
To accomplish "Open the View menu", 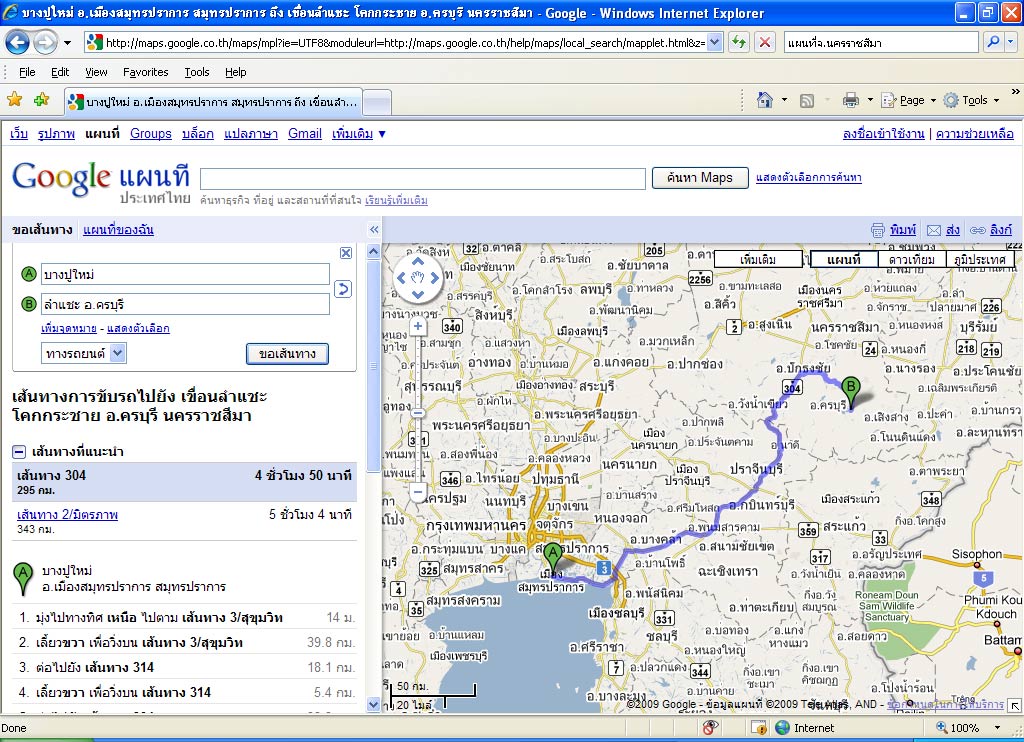I will click(96, 72).
